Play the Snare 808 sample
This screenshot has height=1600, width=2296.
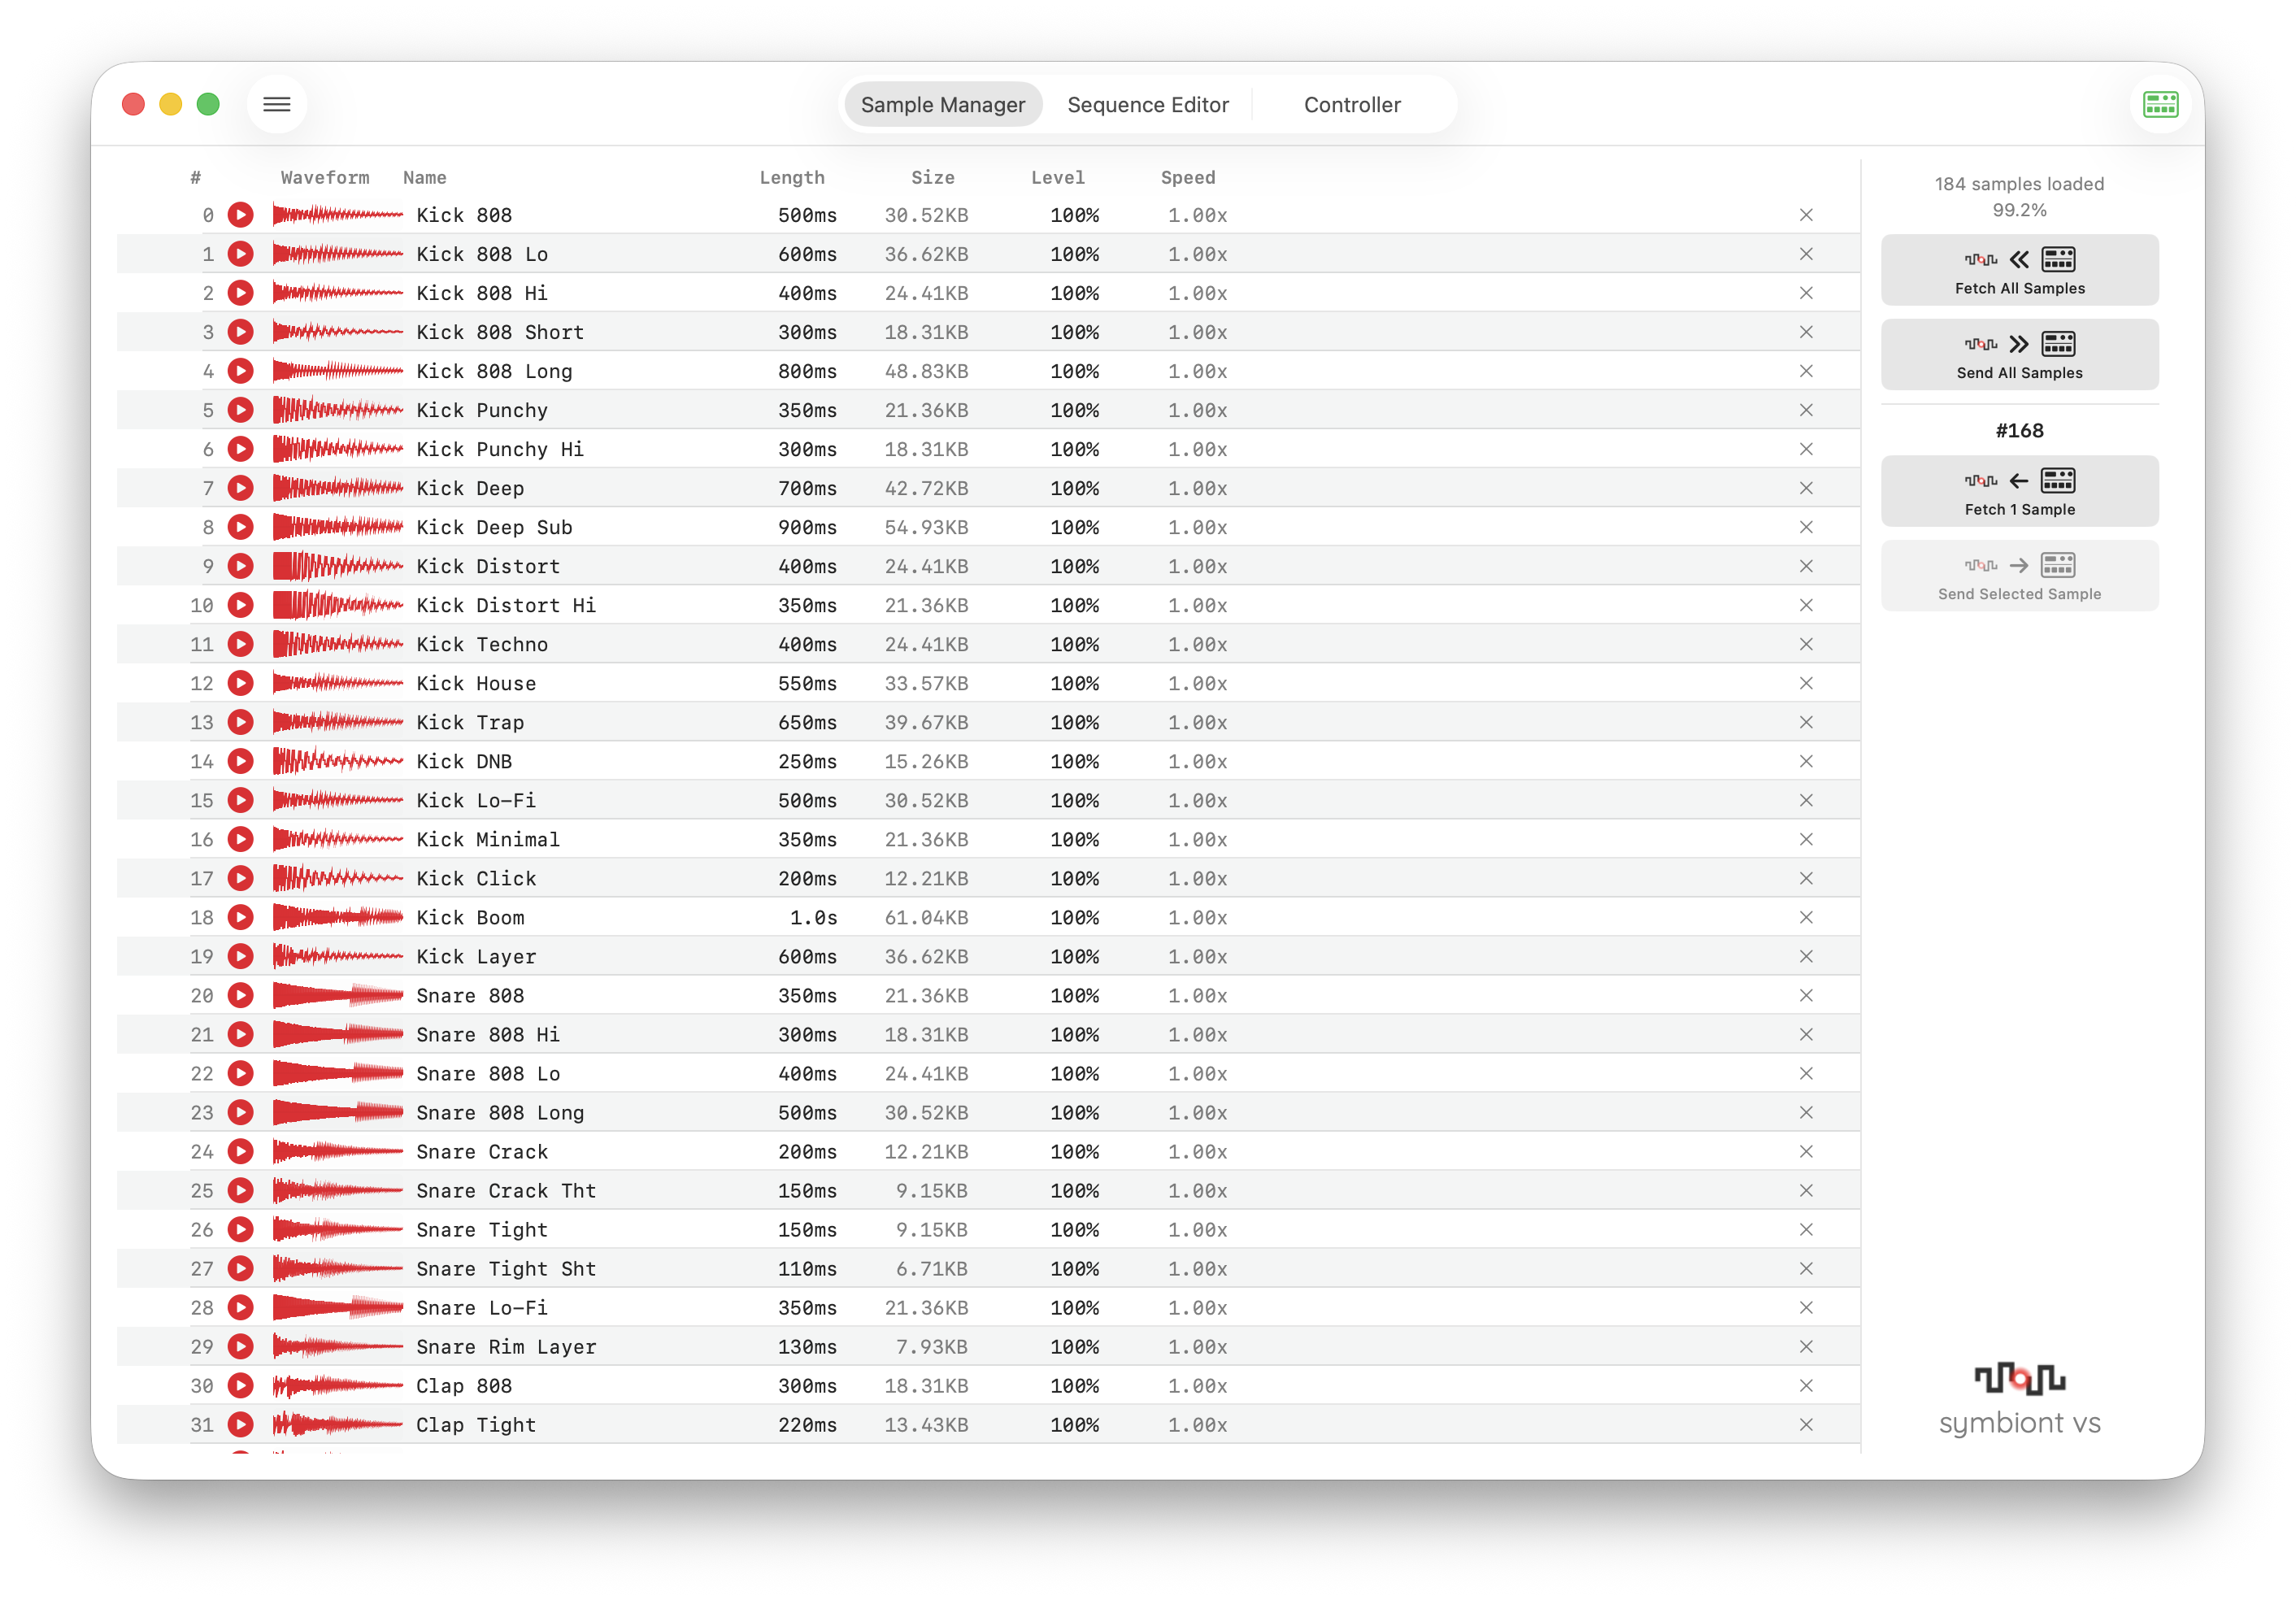tap(241, 995)
